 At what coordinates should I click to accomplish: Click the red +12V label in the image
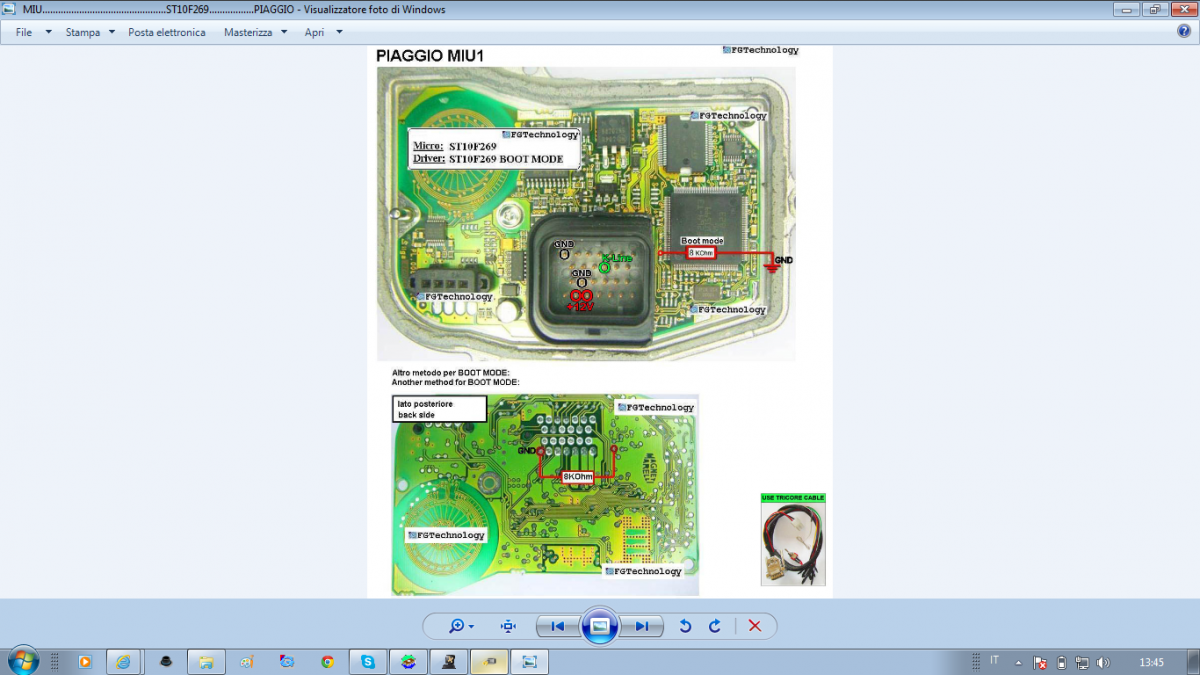tap(581, 307)
